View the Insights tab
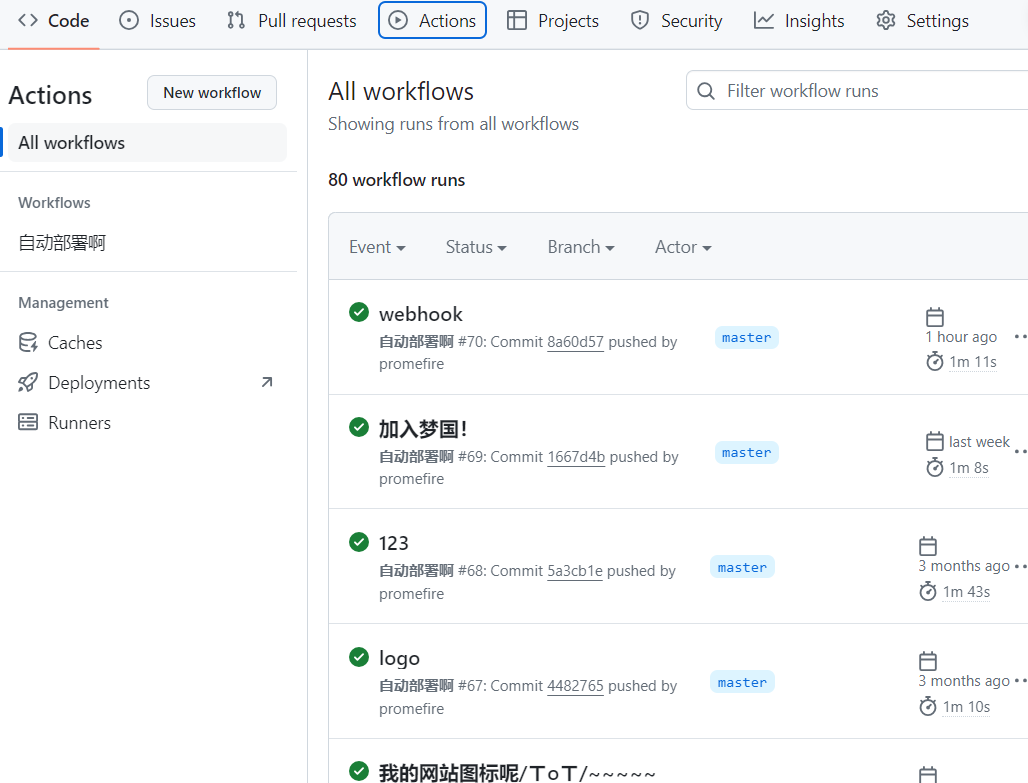This screenshot has width=1028, height=783. [x=799, y=21]
